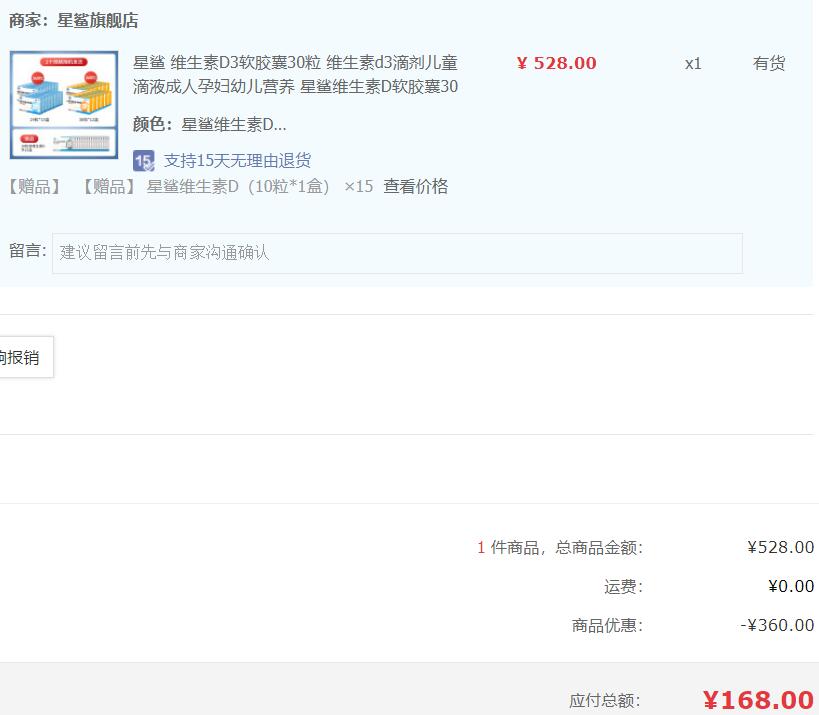The image size is (819, 715).
Task: Click the 运费: label
Action: point(623,587)
